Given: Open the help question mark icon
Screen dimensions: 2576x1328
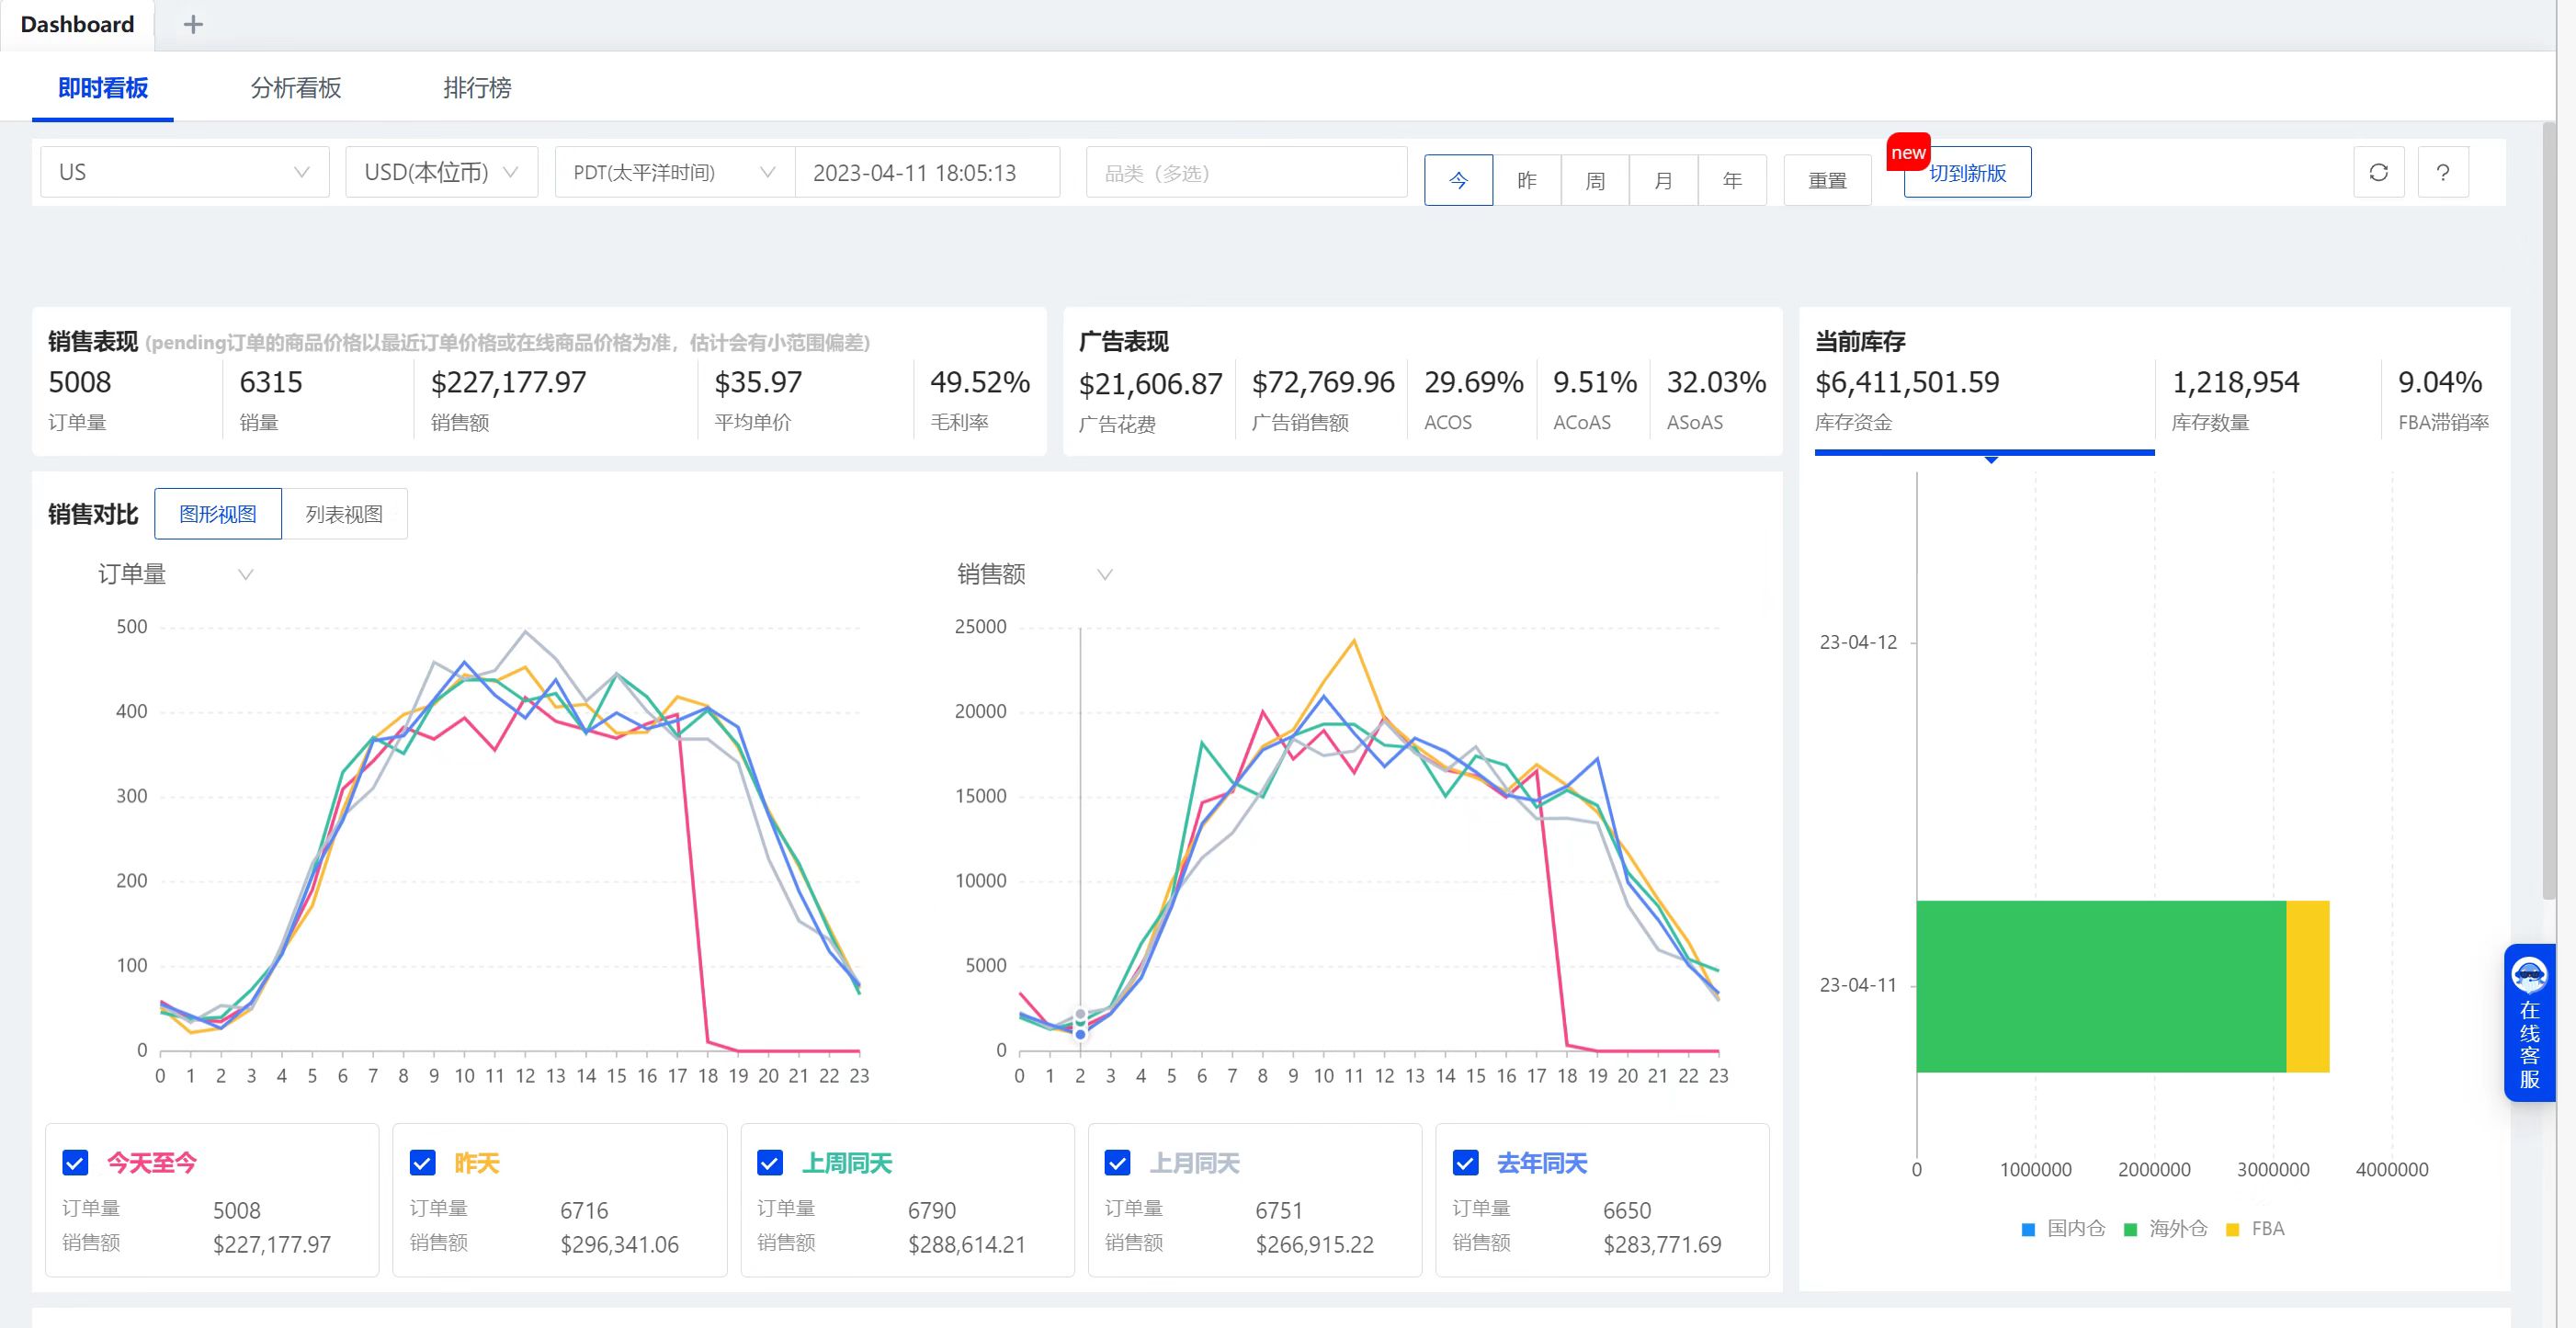Looking at the screenshot, I should (2442, 172).
